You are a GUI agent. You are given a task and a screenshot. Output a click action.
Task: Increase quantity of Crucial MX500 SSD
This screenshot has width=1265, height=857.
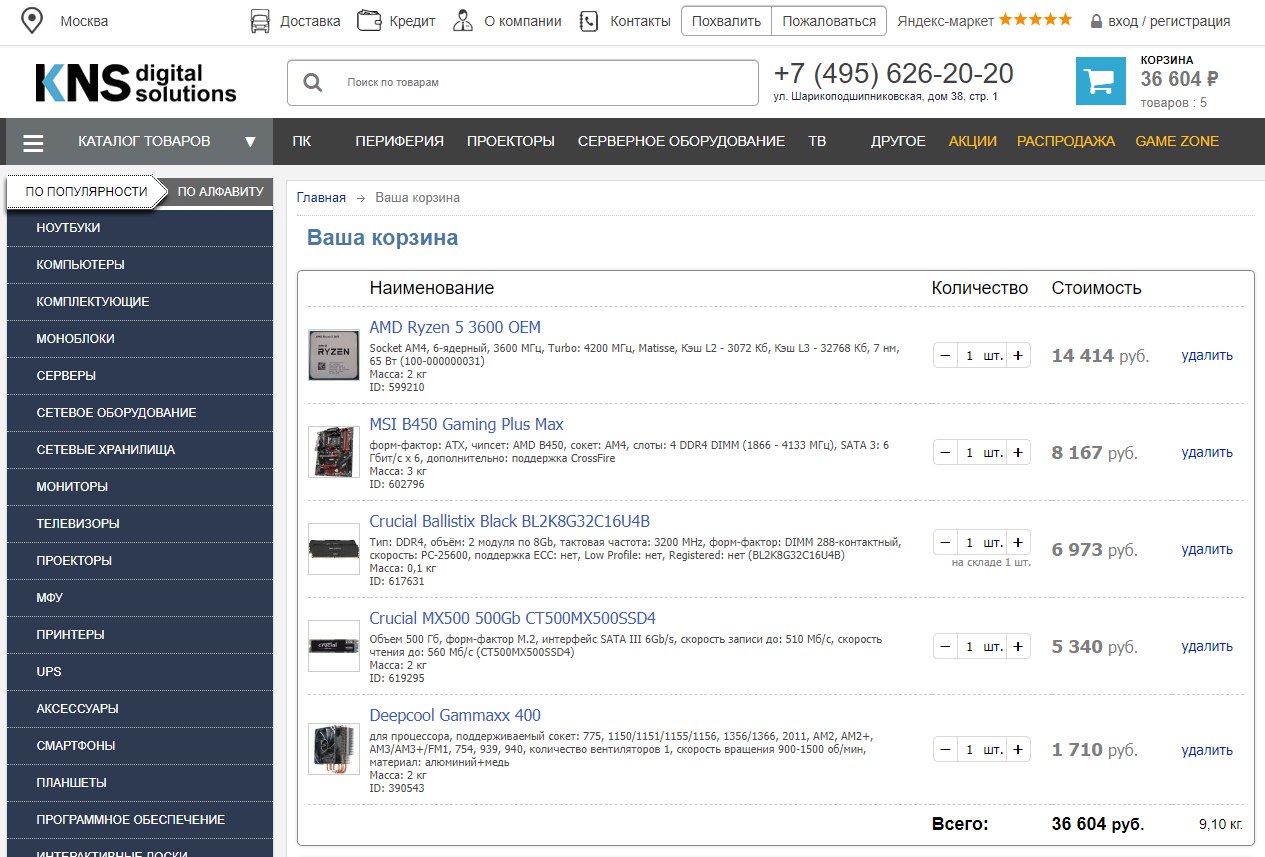coord(1018,646)
